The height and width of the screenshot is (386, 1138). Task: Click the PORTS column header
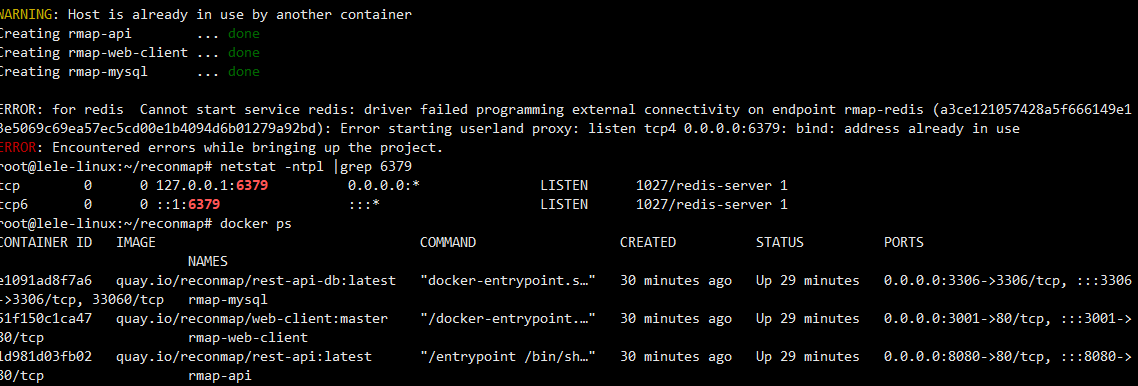pos(904,243)
